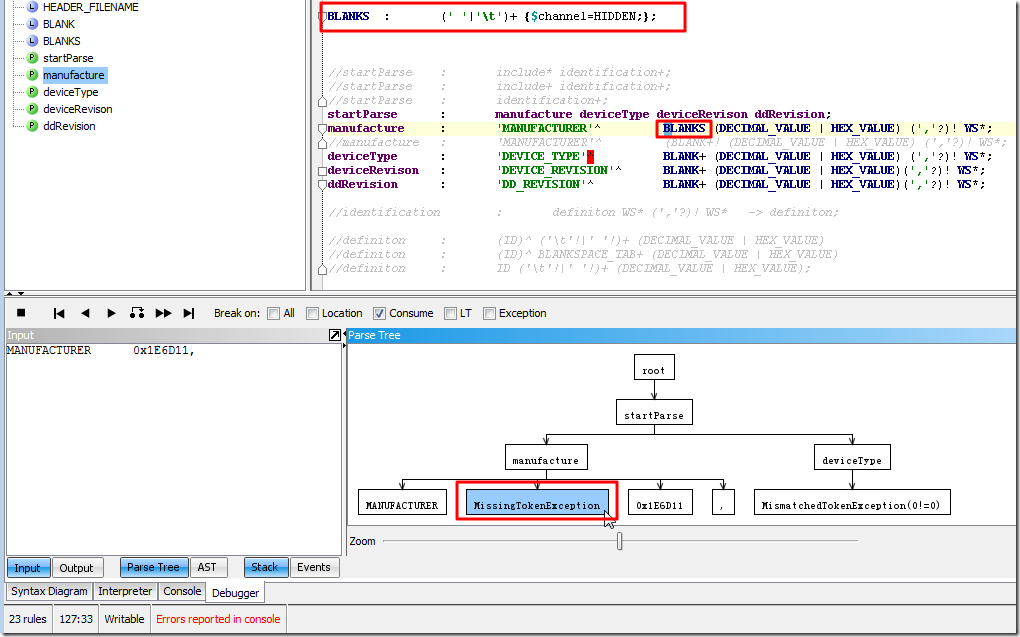
Task: Collapse the ddRevision rule fold marker
Action: [x=322, y=185]
